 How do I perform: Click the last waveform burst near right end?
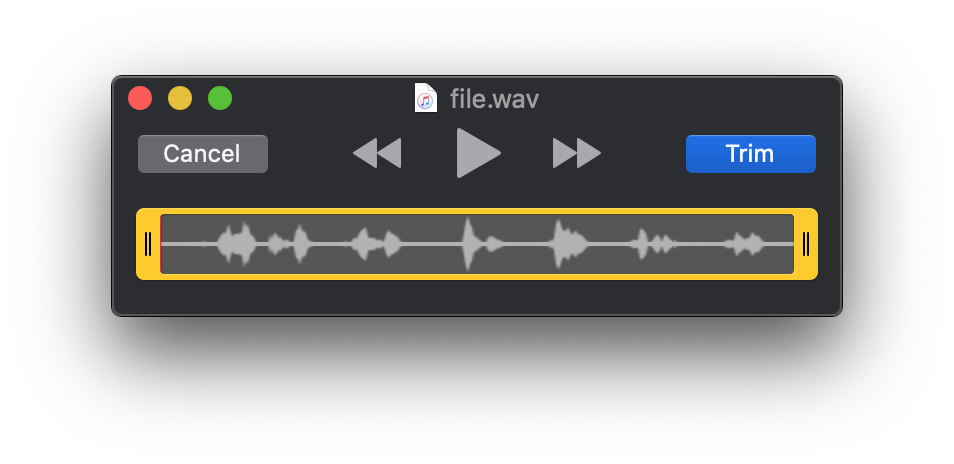point(745,244)
